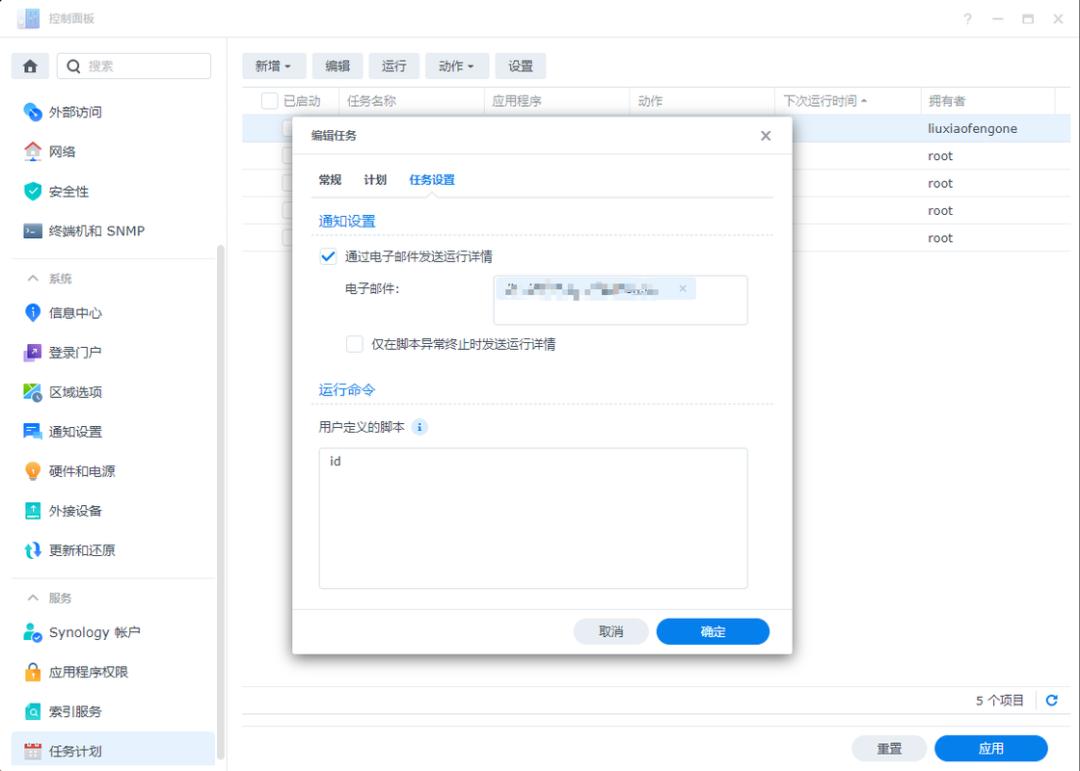Toggle 通过电子邮件发送运行详情 checkbox
Viewport: 1080px width, 771px height.
[x=328, y=256]
